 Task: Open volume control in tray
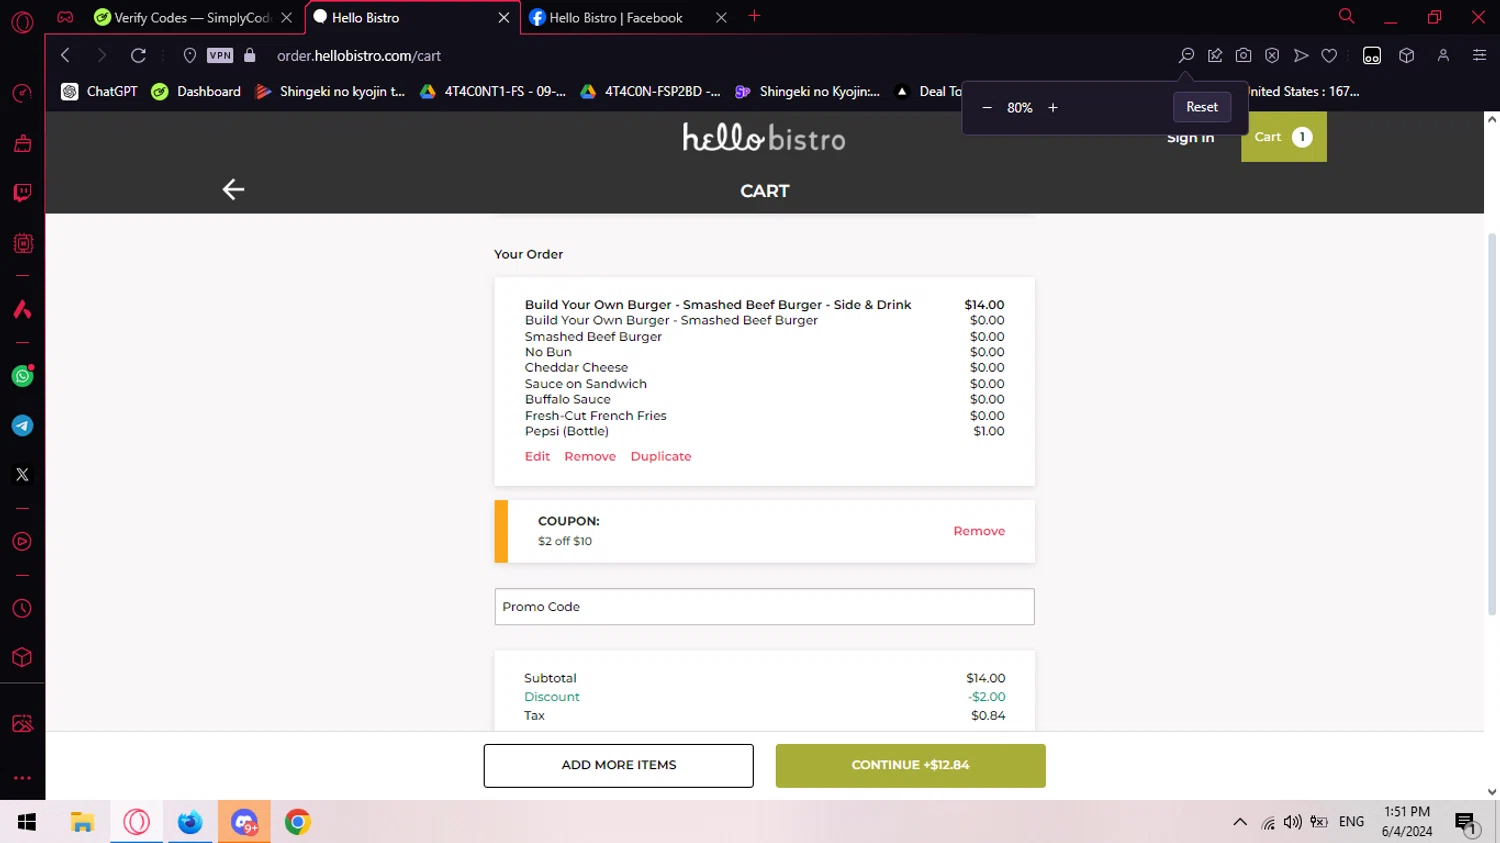click(1292, 822)
